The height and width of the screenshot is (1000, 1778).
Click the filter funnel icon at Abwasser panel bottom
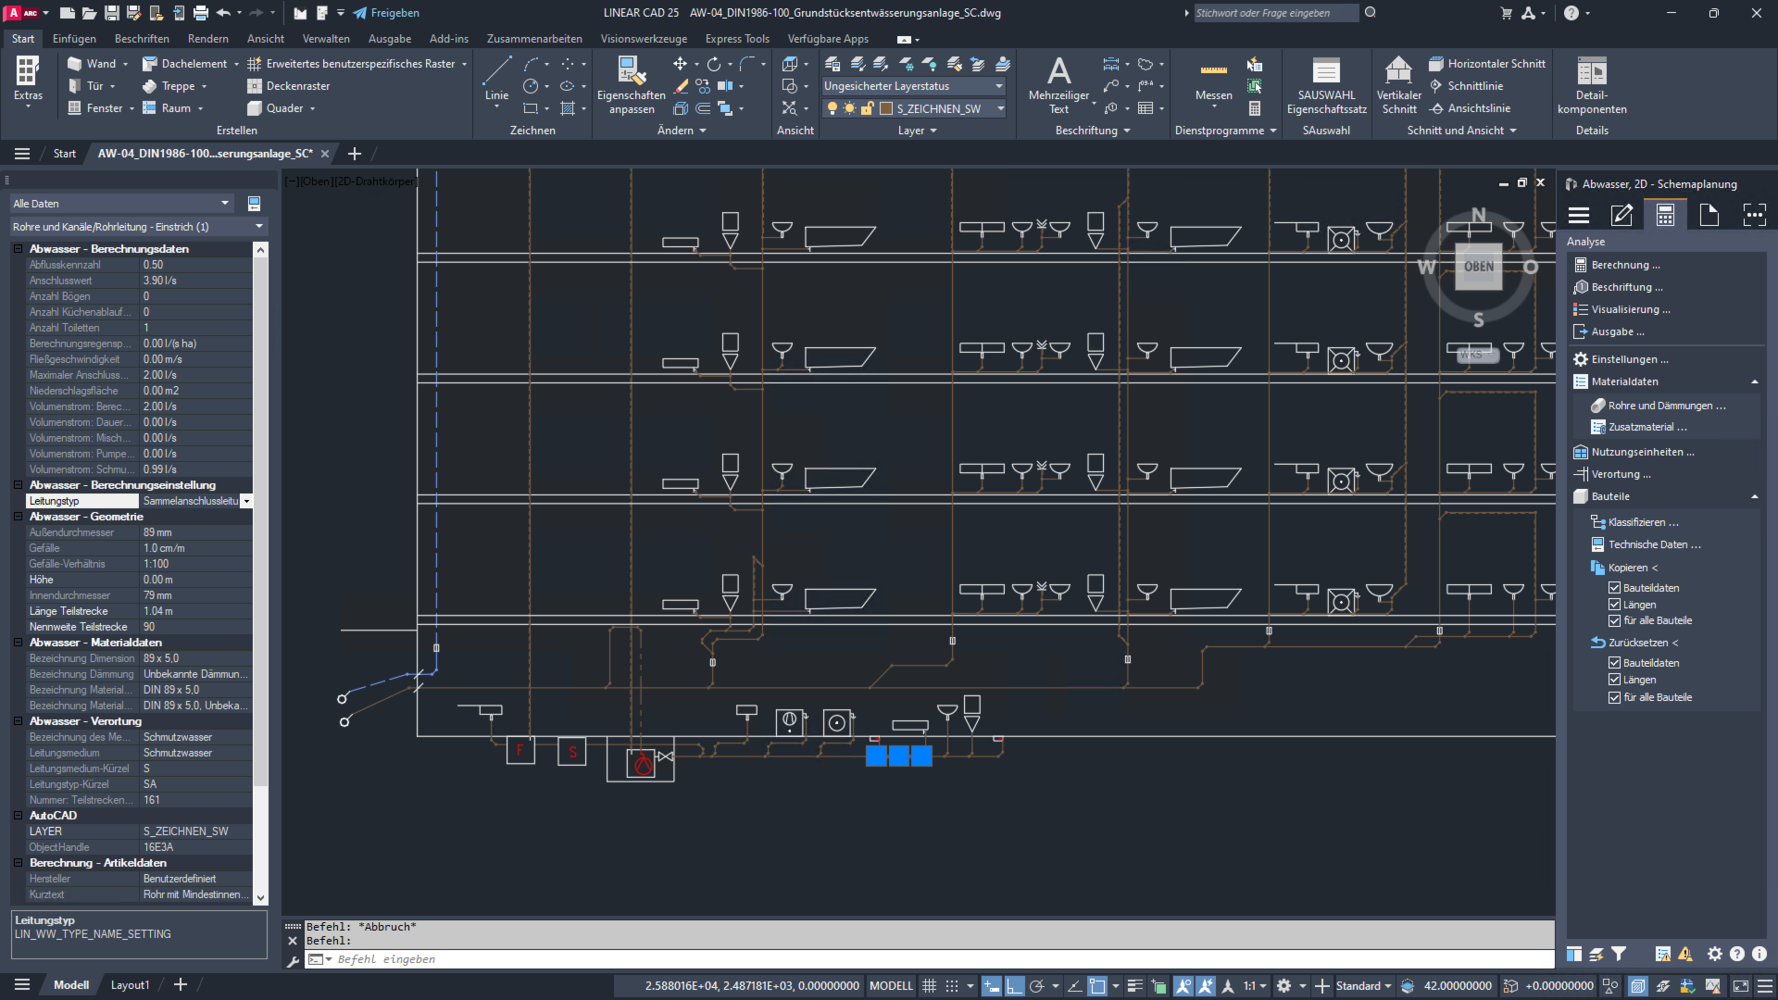click(1619, 954)
